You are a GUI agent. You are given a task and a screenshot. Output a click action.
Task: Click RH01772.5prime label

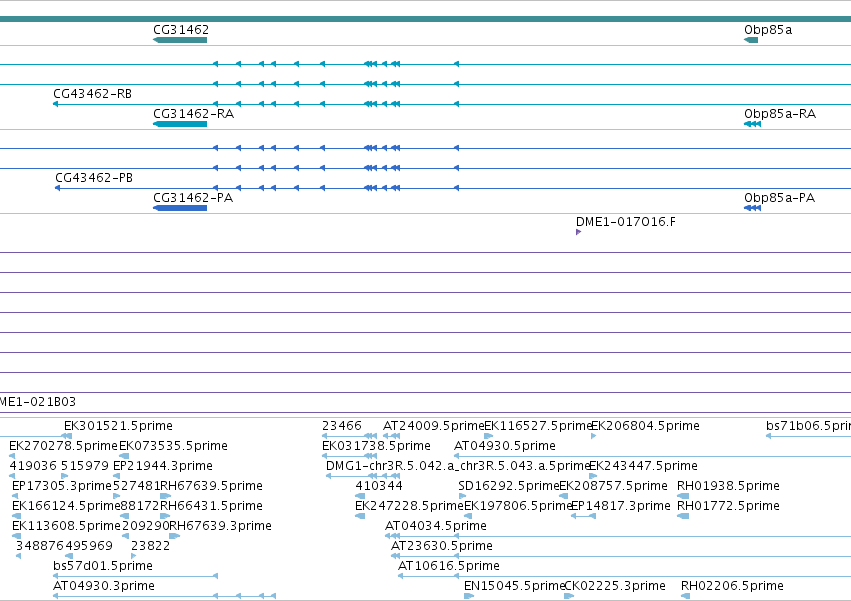click(728, 506)
